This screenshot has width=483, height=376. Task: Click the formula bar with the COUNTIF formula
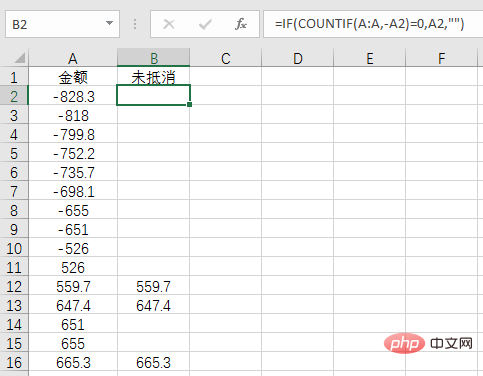(x=373, y=24)
